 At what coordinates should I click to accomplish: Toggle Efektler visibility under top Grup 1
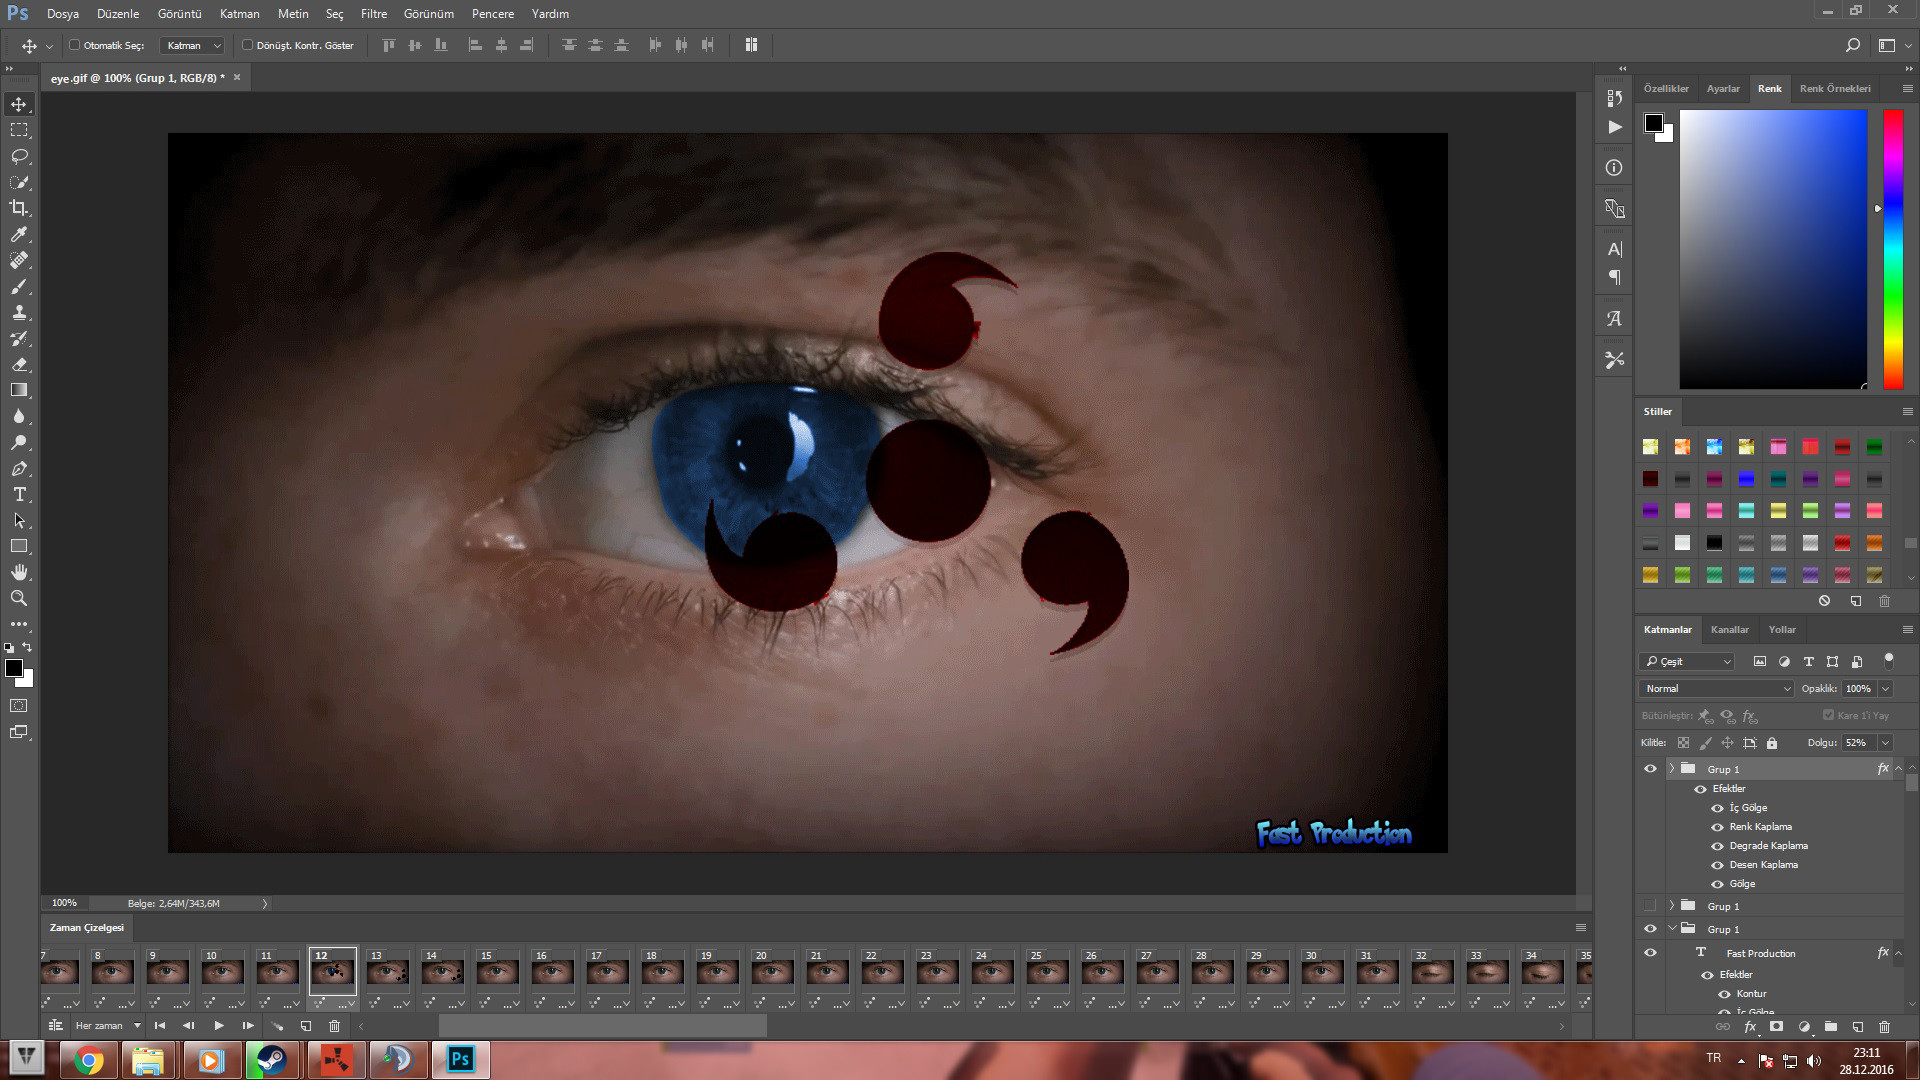click(x=1700, y=789)
